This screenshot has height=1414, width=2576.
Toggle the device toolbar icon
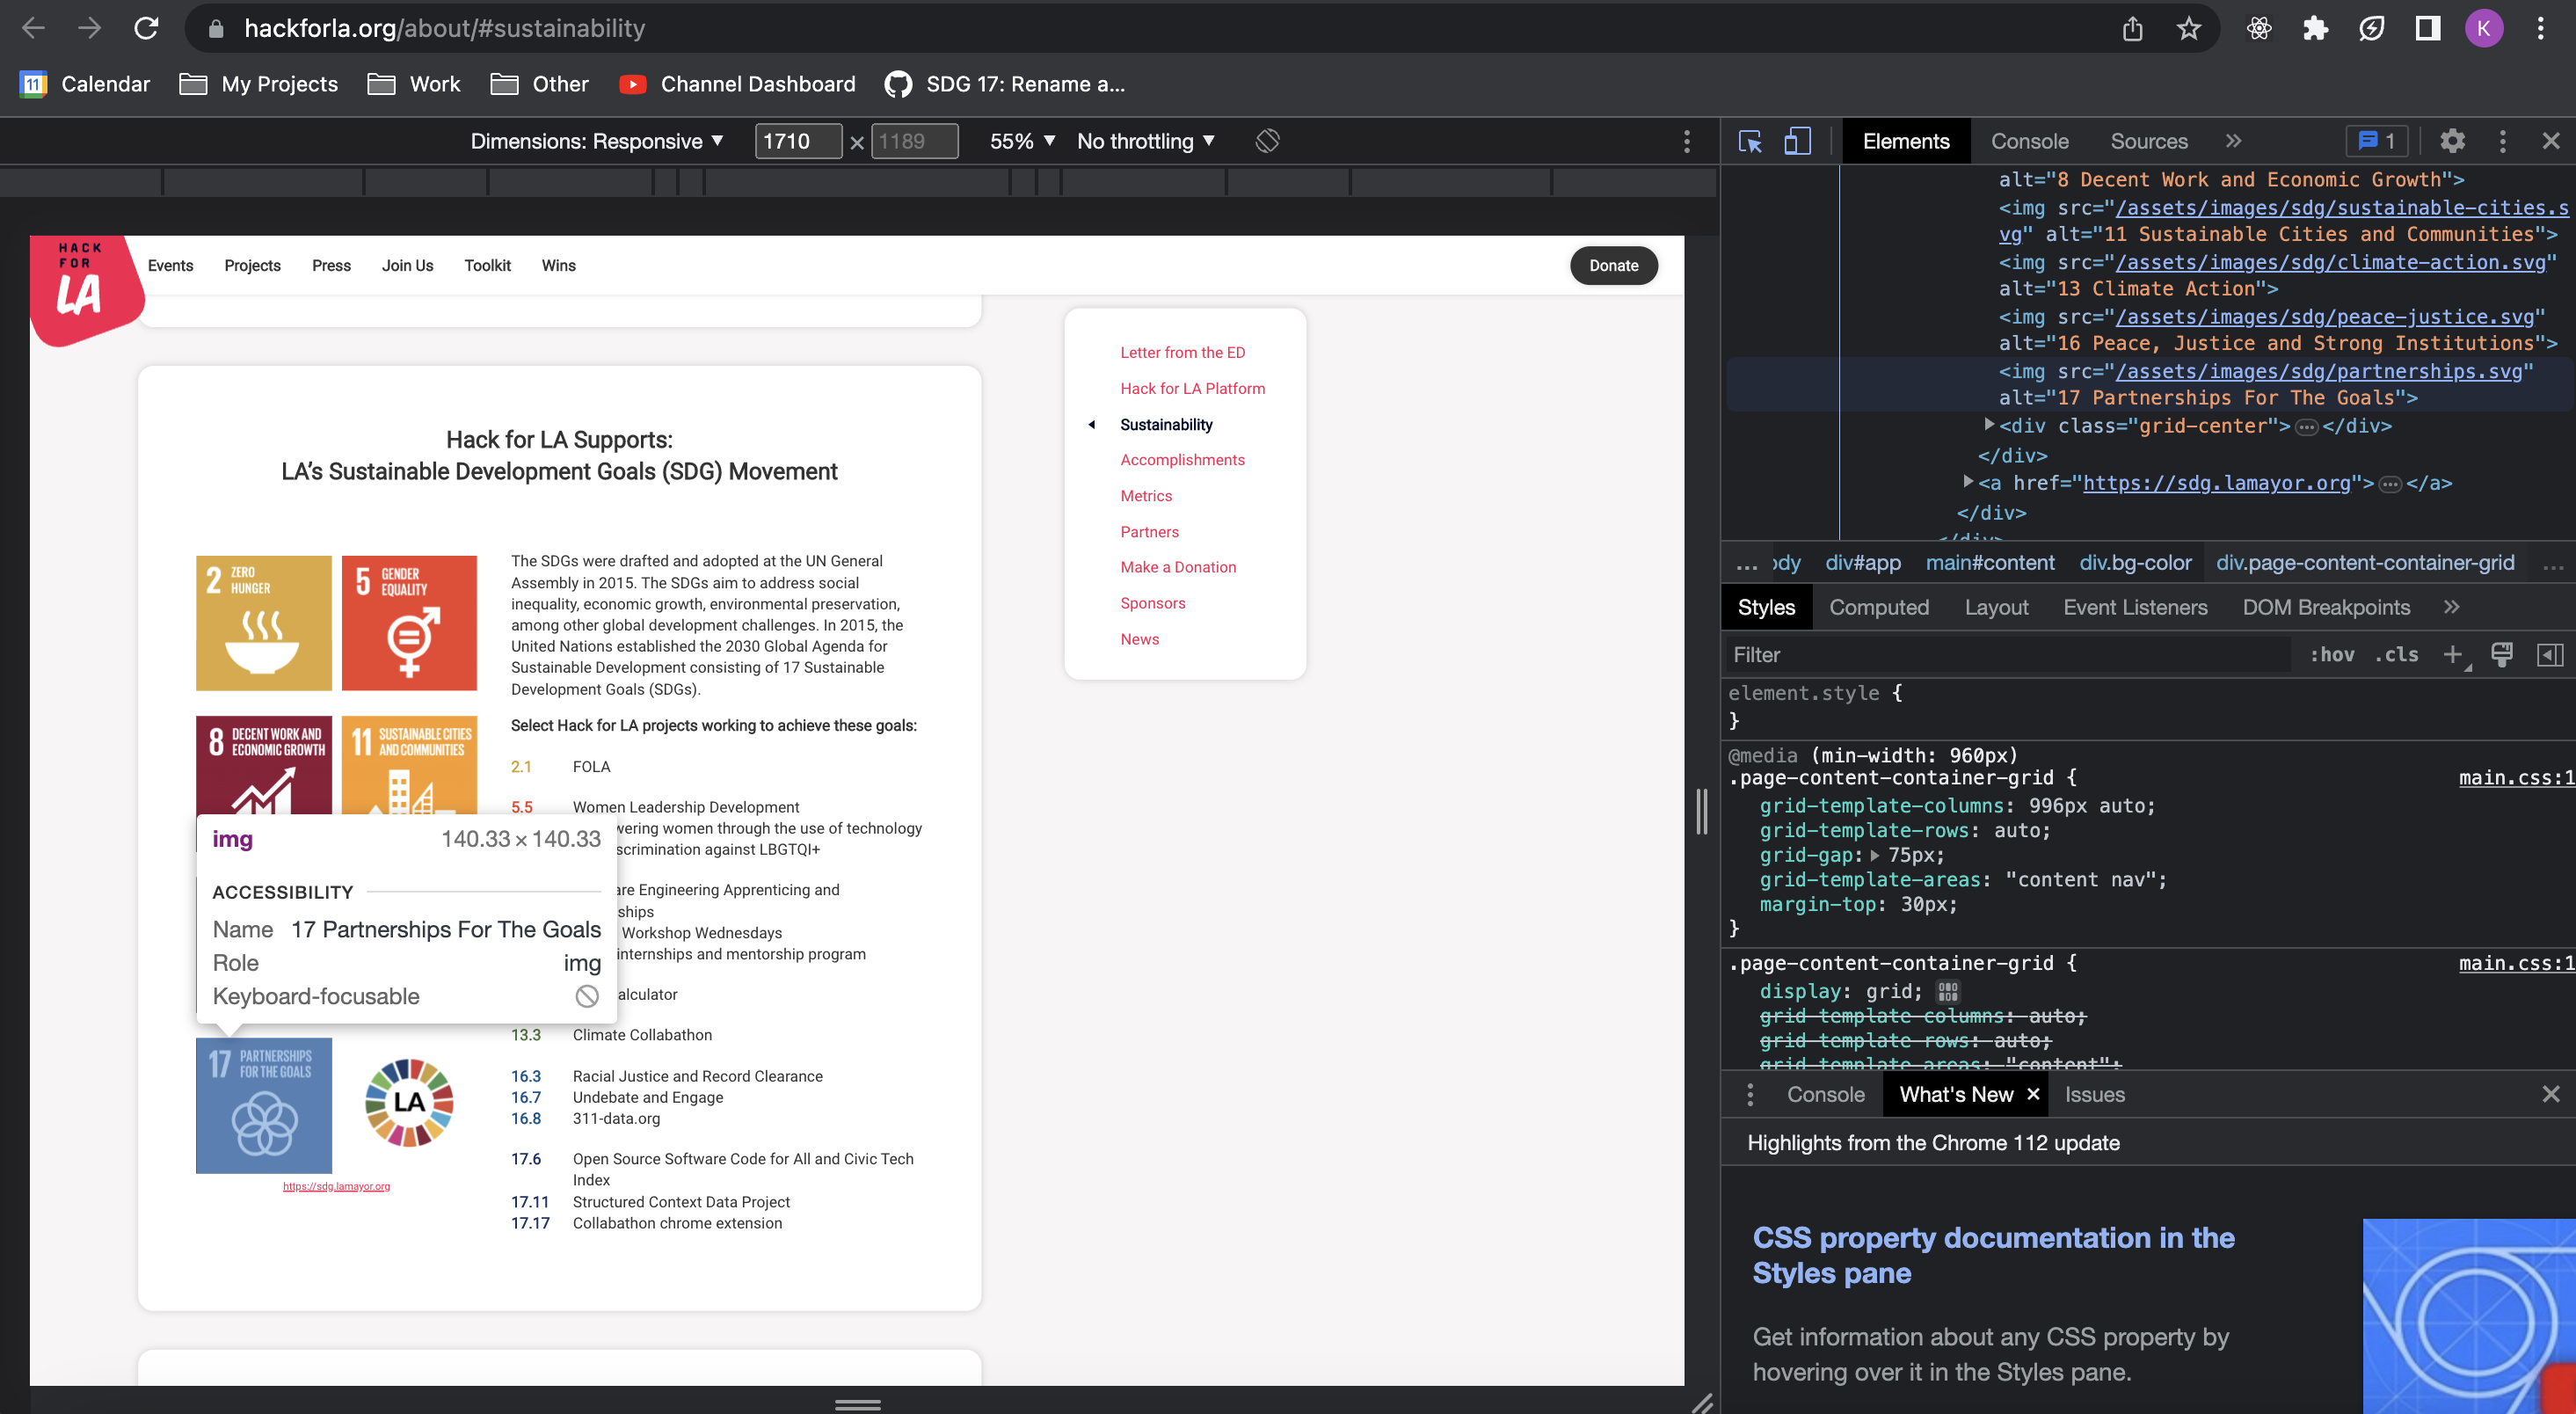pos(1797,141)
